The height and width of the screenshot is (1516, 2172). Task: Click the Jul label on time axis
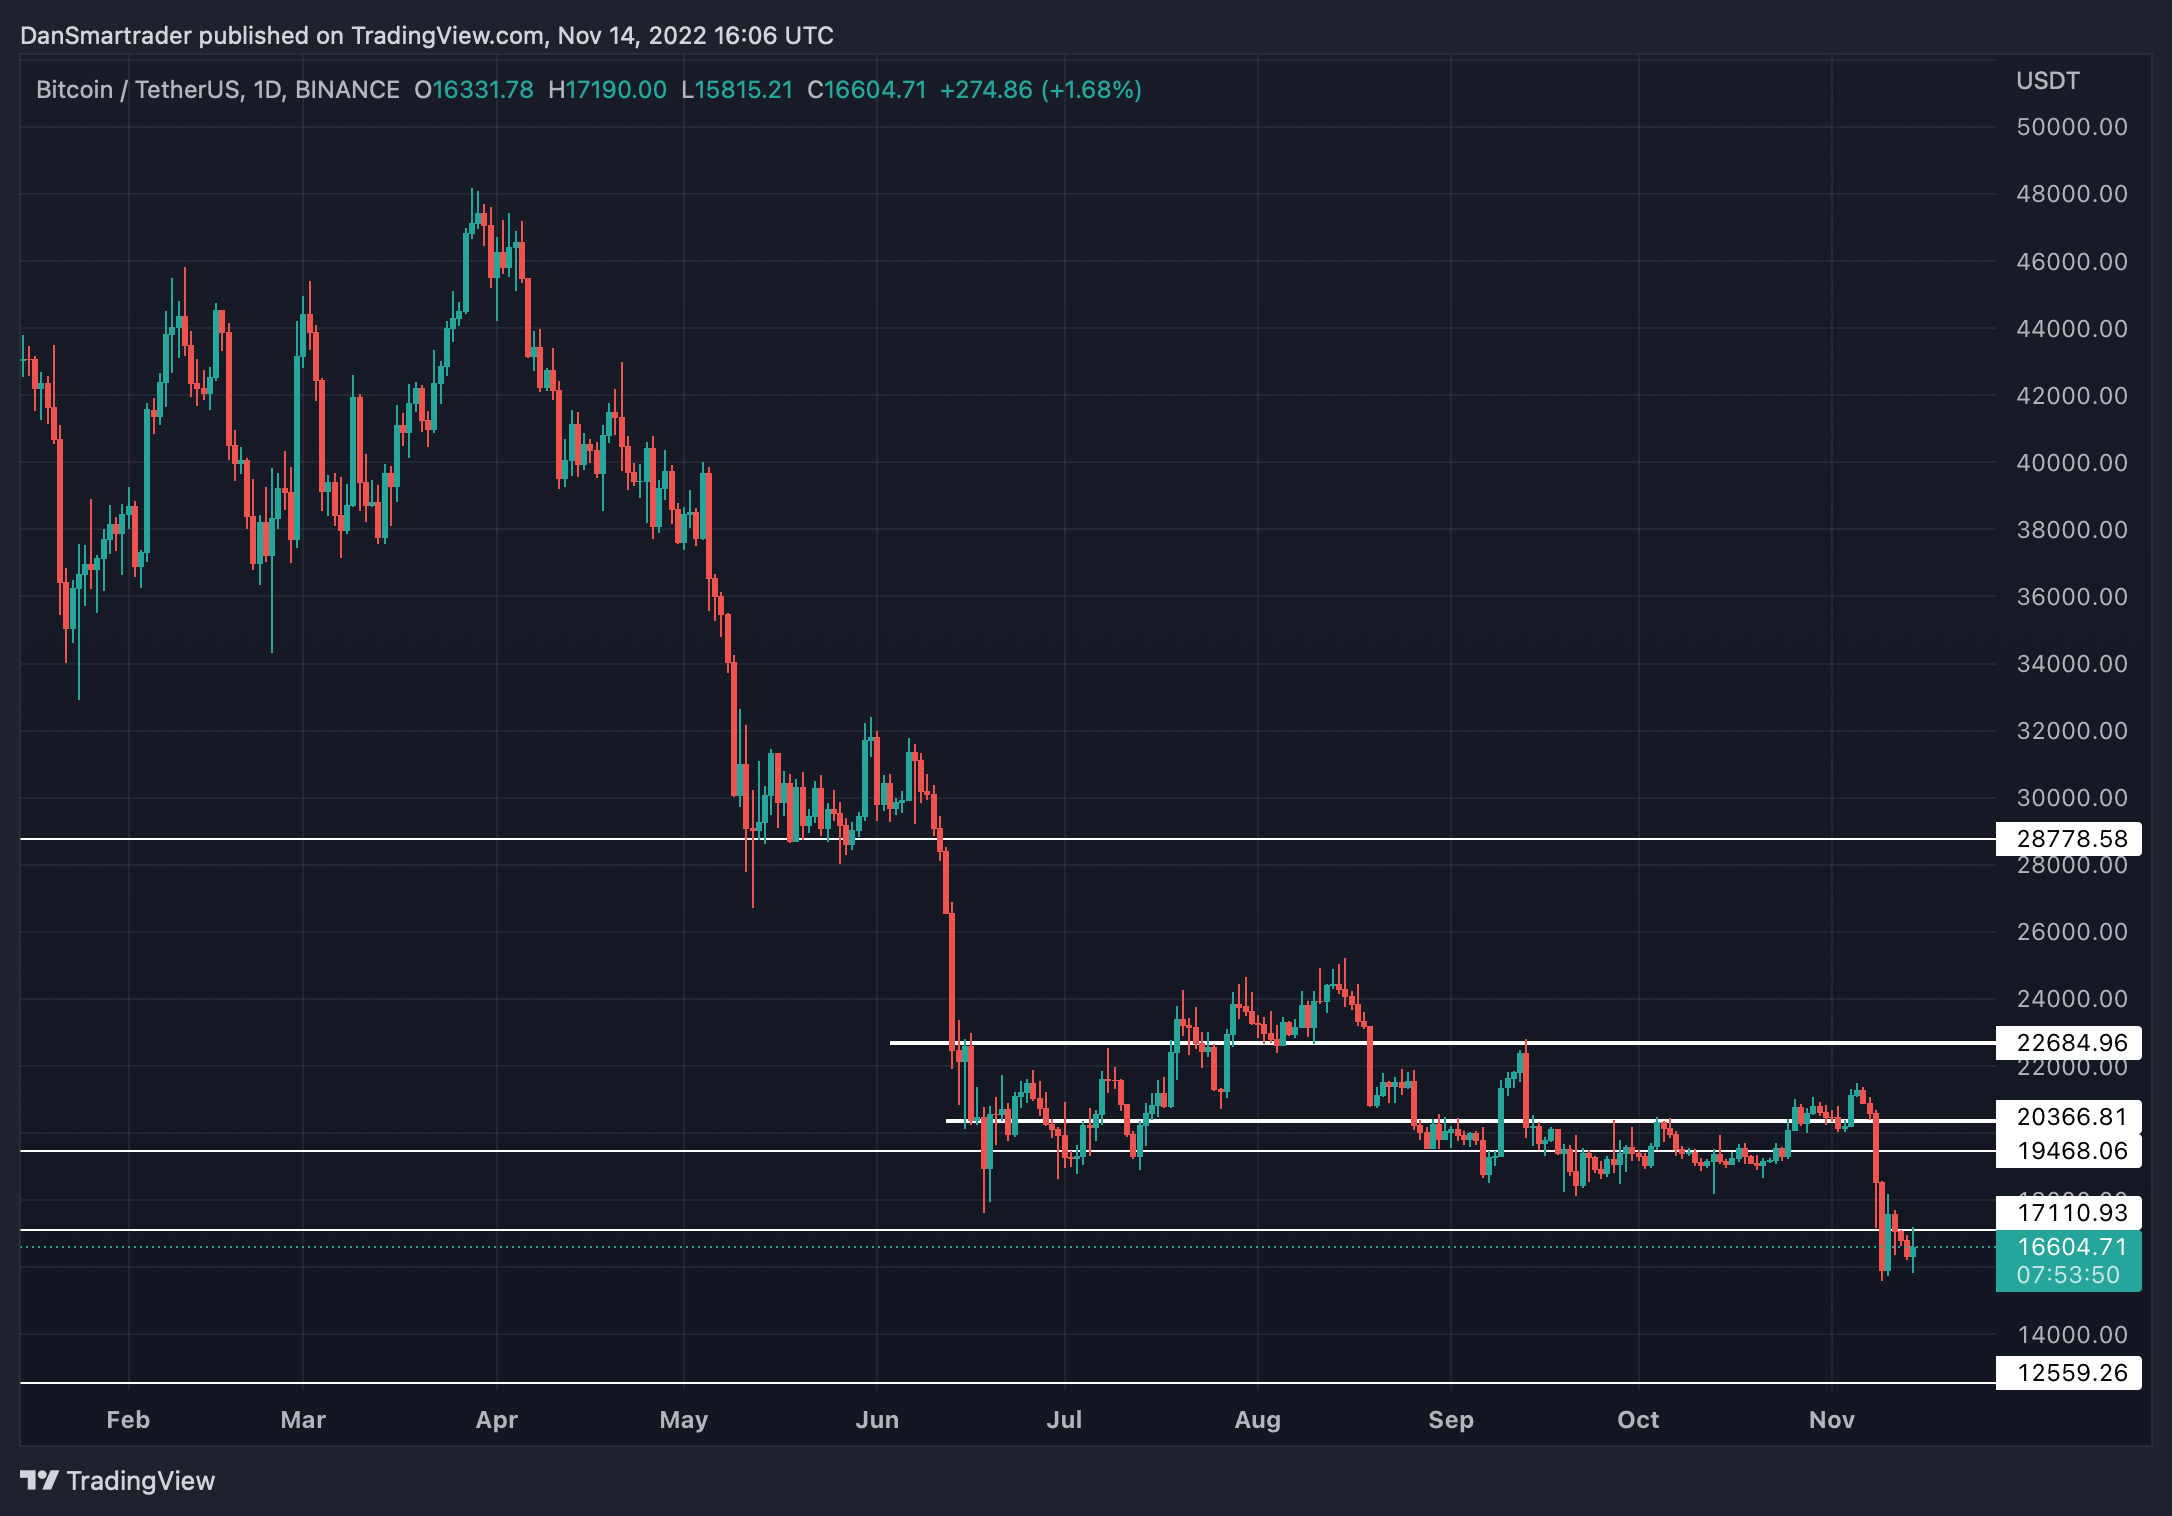(1064, 1420)
